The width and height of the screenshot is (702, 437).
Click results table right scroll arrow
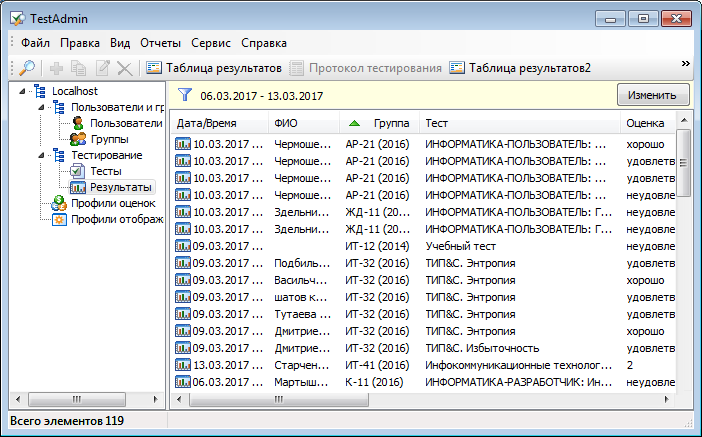667,399
